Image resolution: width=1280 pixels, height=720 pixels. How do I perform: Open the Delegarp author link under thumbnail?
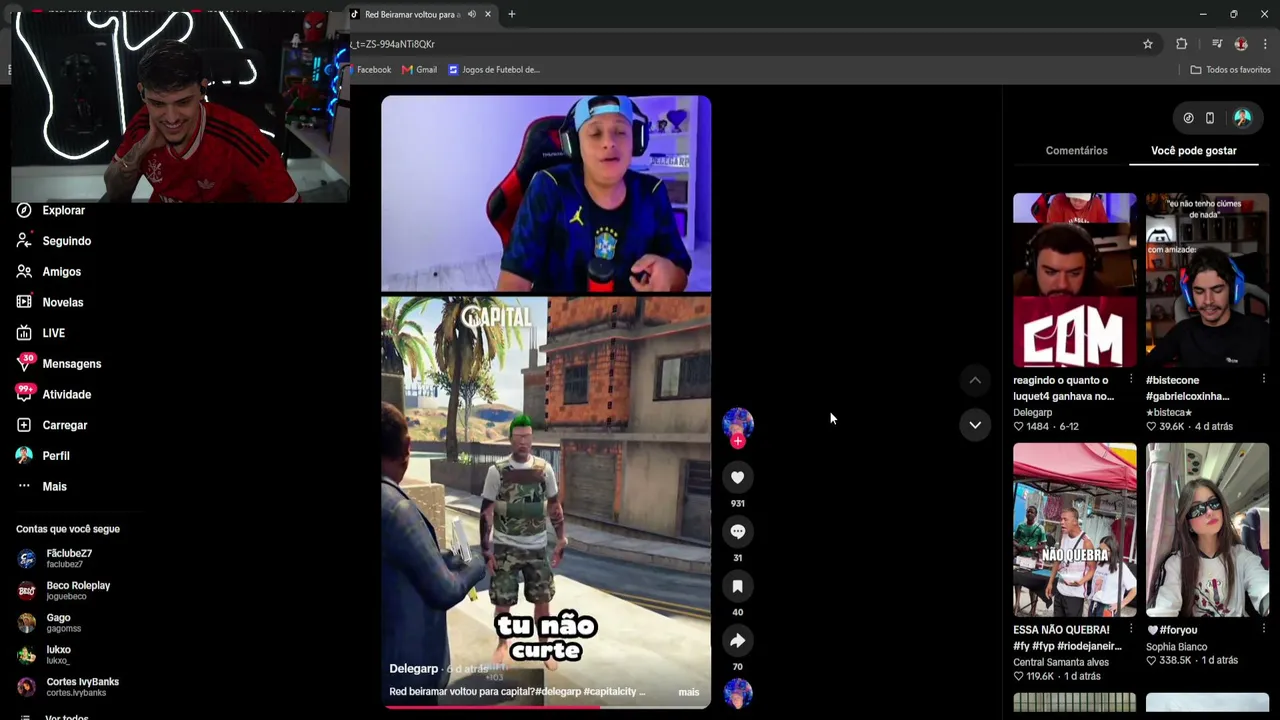click(x=1033, y=412)
